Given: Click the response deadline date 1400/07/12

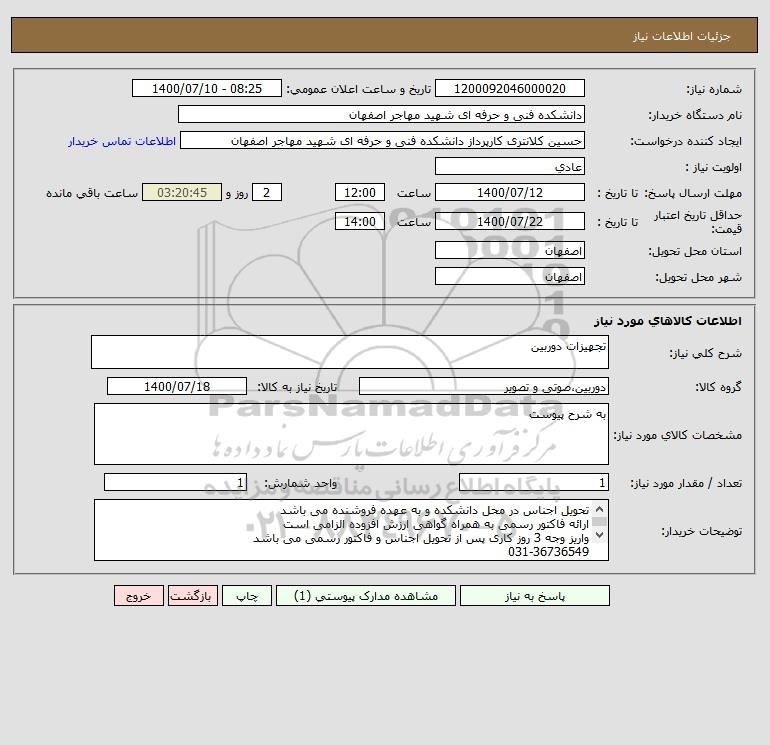Looking at the screenshot, I should coord(510,193).
